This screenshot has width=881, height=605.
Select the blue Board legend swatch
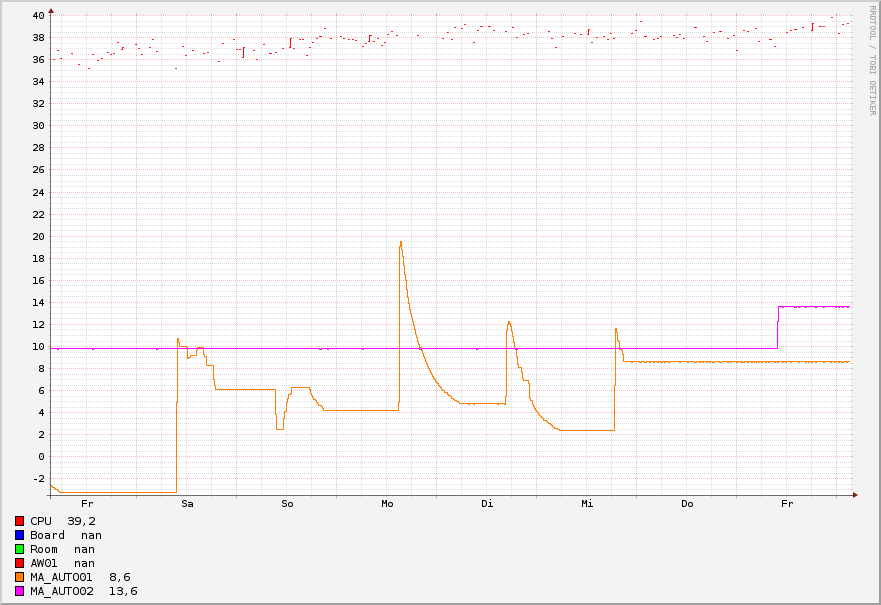20,535
